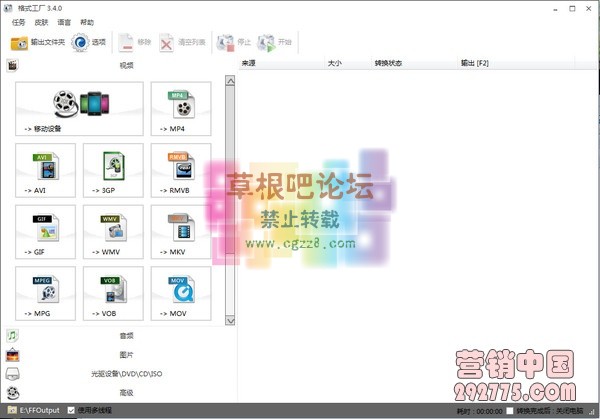This screenshot has height=419, width=600.
Task: Click the 输出 [F2] column header
Action: pos(516,63)
